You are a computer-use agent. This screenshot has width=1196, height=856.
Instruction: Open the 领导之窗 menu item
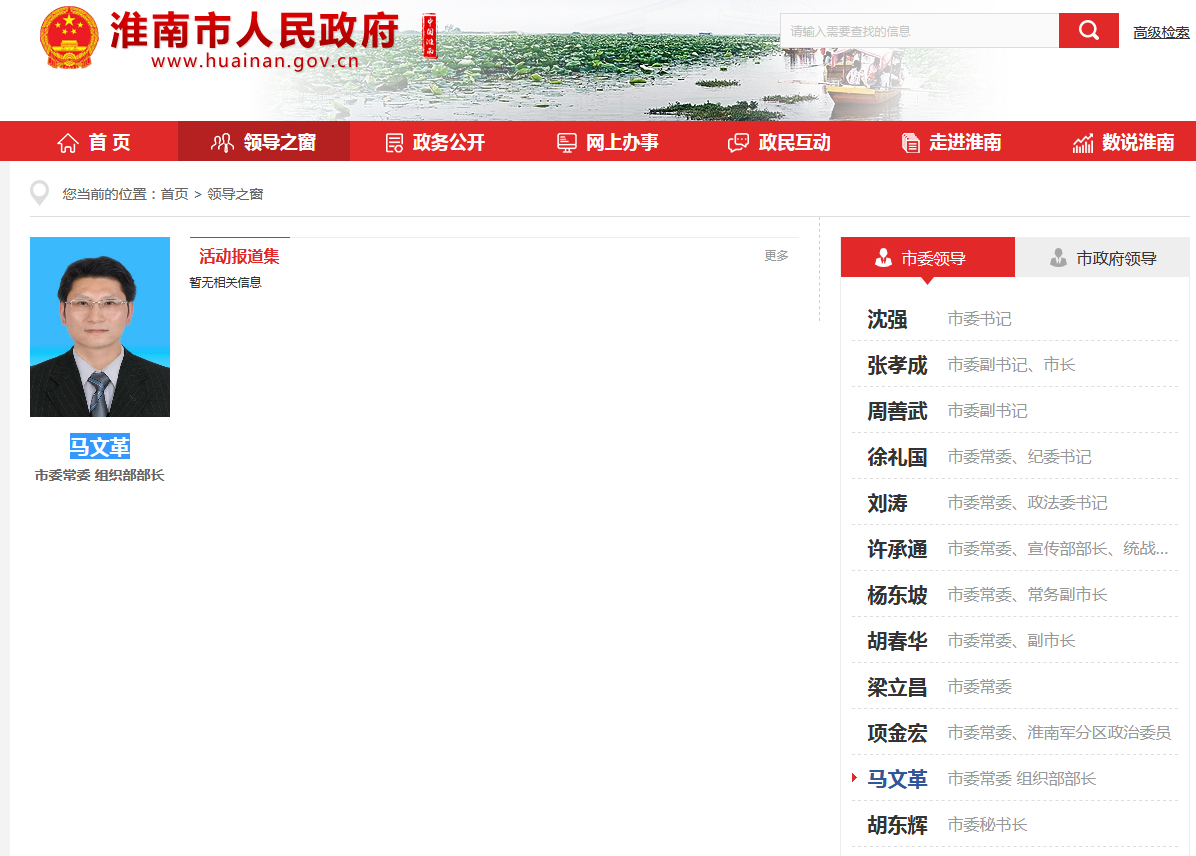click(264, 142)
